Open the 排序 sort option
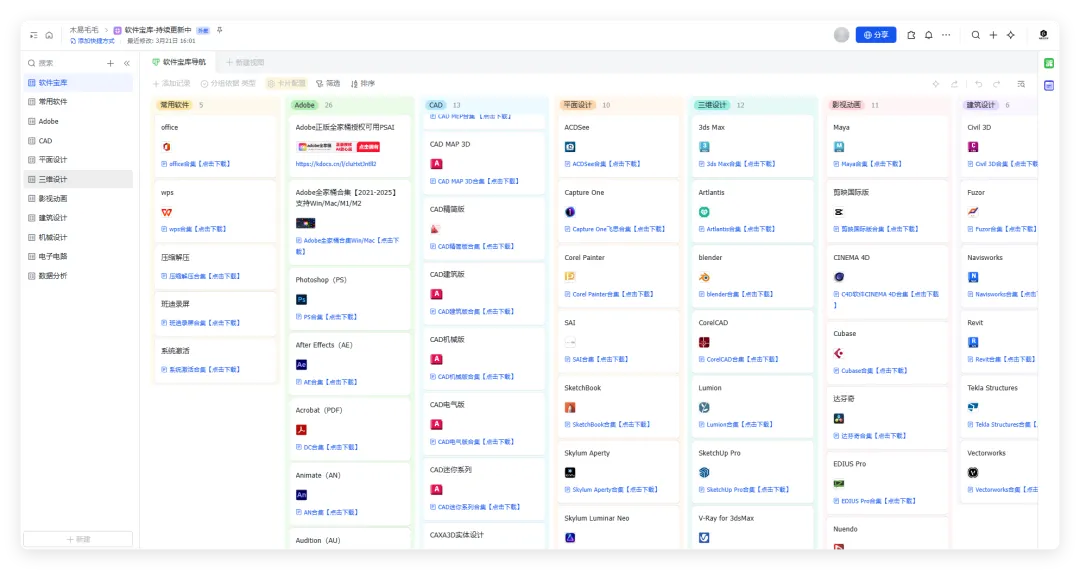 point(363,83)
